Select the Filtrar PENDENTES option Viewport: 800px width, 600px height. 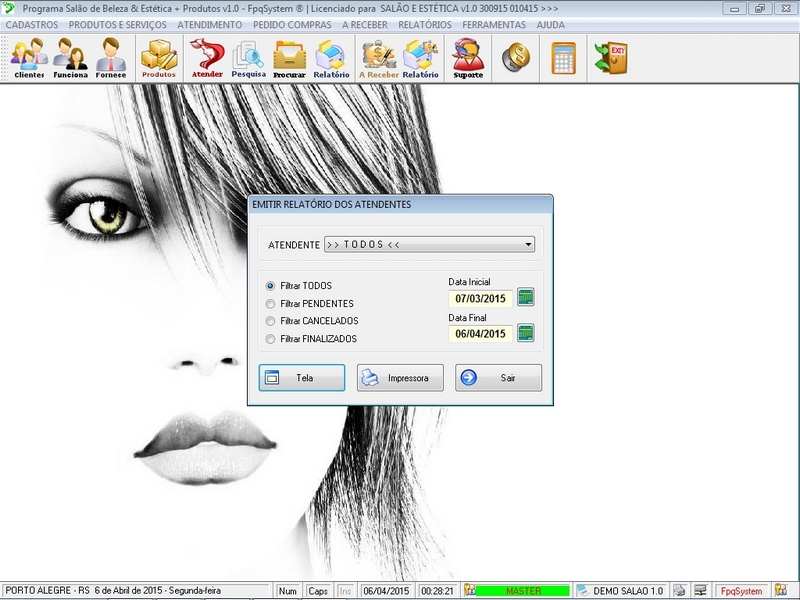click(270, 304)
